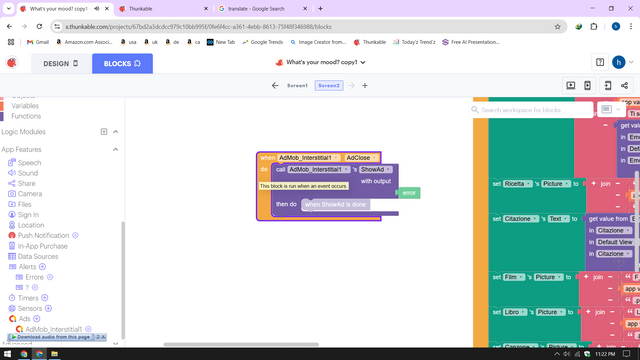
Task: Switch to translate - Google Search tab
Action: pyautogui.click(x=262, y=9)
